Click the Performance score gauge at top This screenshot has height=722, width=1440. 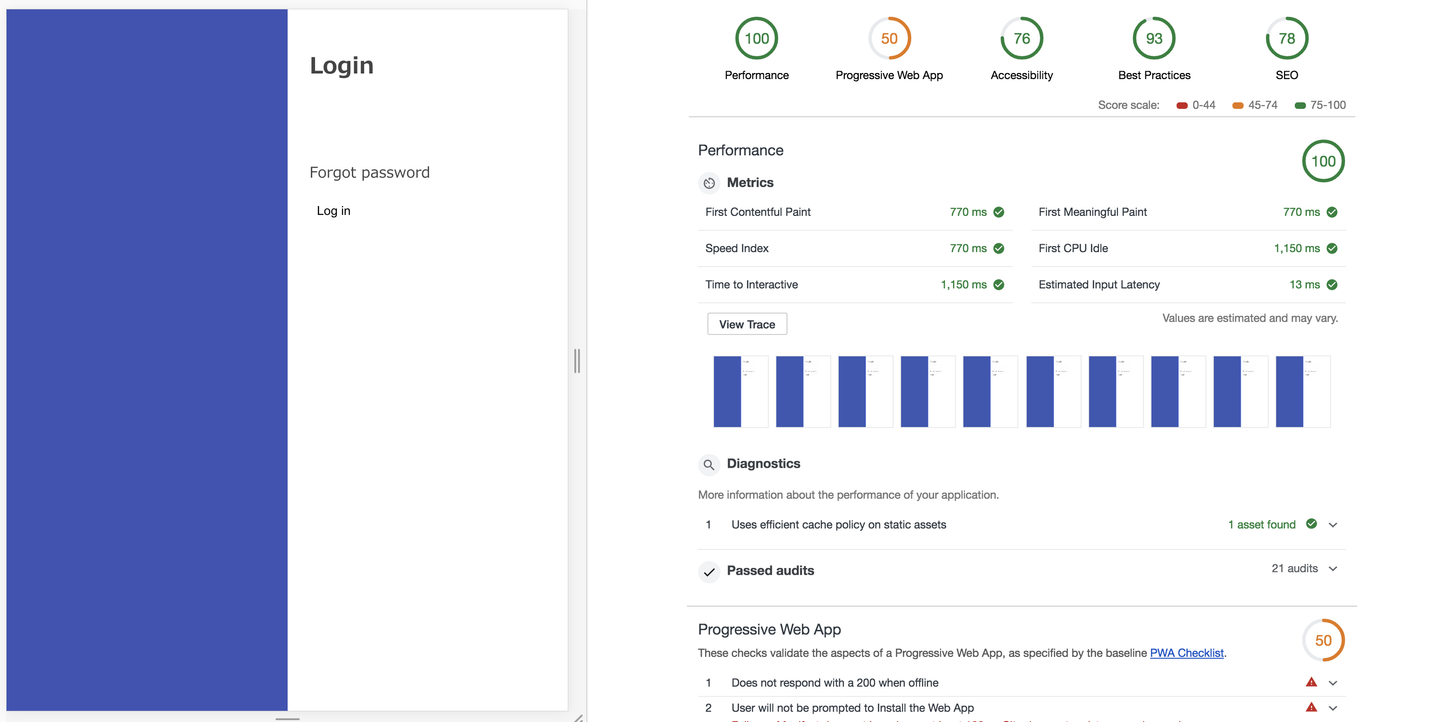pos(757,39)
